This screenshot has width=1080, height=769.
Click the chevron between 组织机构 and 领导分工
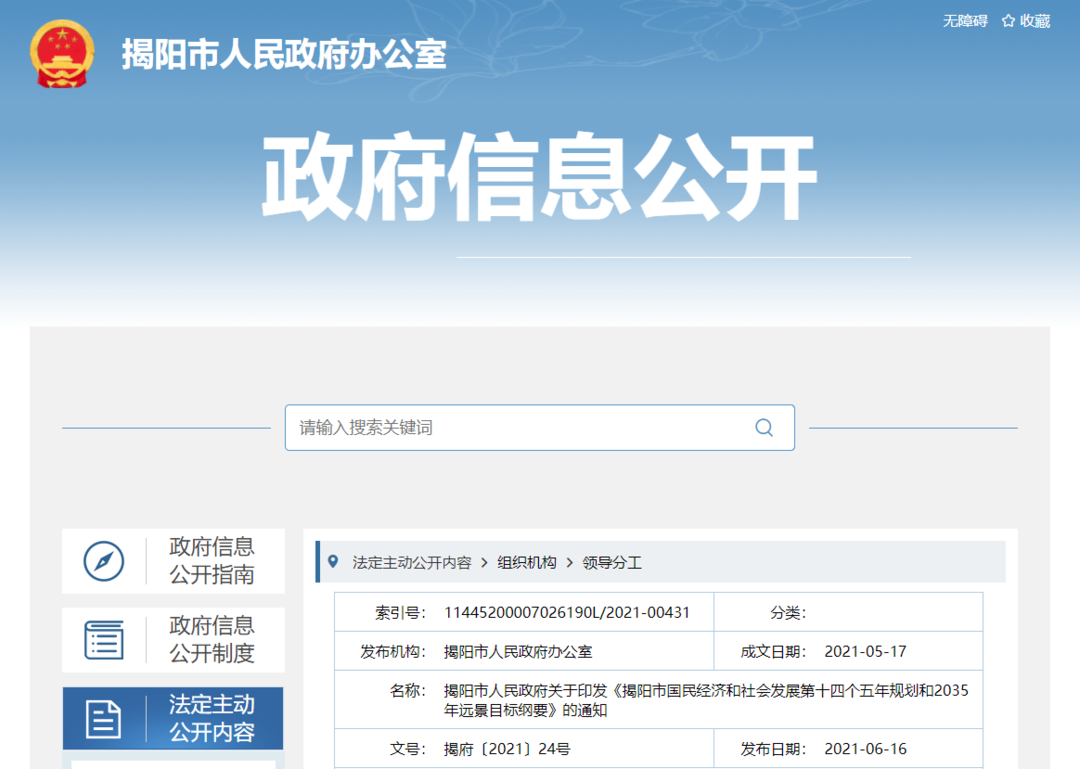(570, 563)
